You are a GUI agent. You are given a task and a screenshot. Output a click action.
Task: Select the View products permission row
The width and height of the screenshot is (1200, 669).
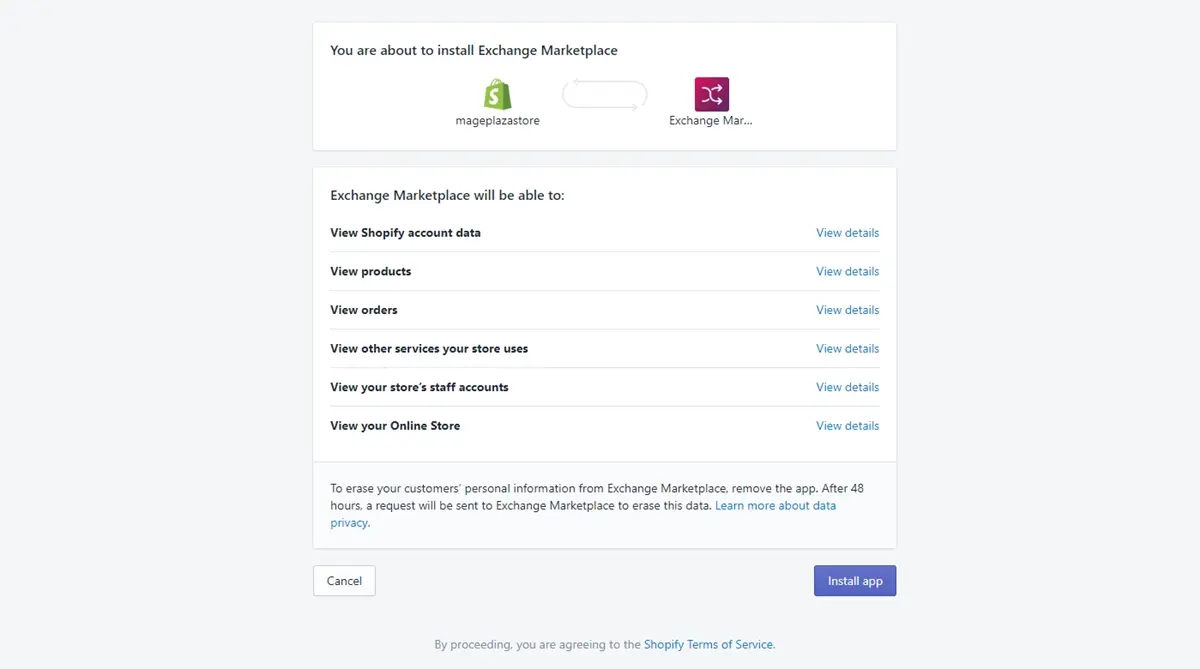370,271
